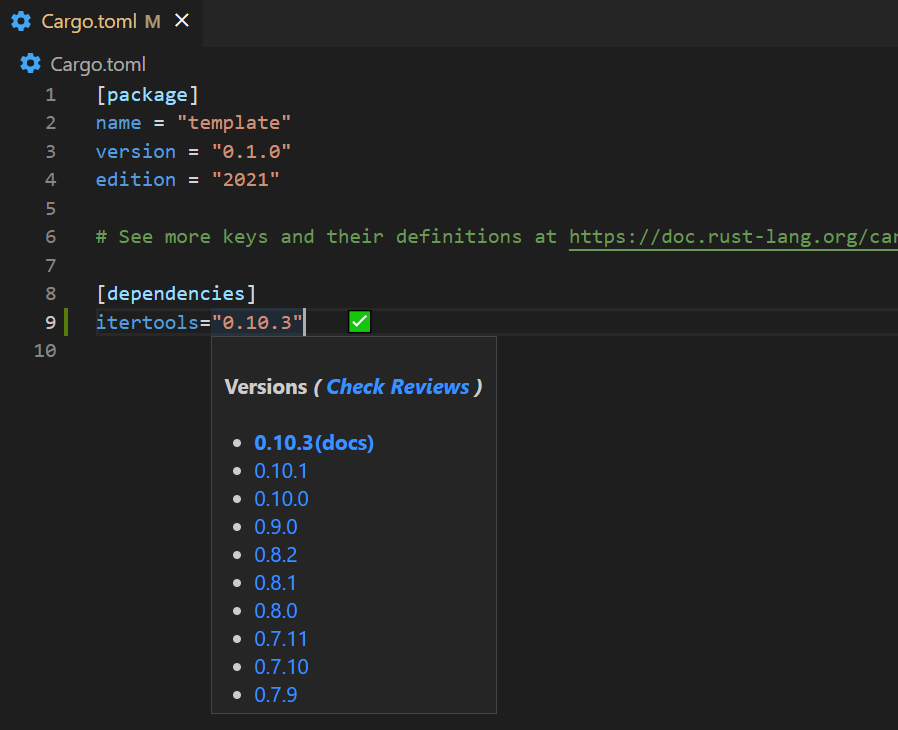Click the name key on line 2
This screenshot has height=730, width=898.
tap(119, 123)
